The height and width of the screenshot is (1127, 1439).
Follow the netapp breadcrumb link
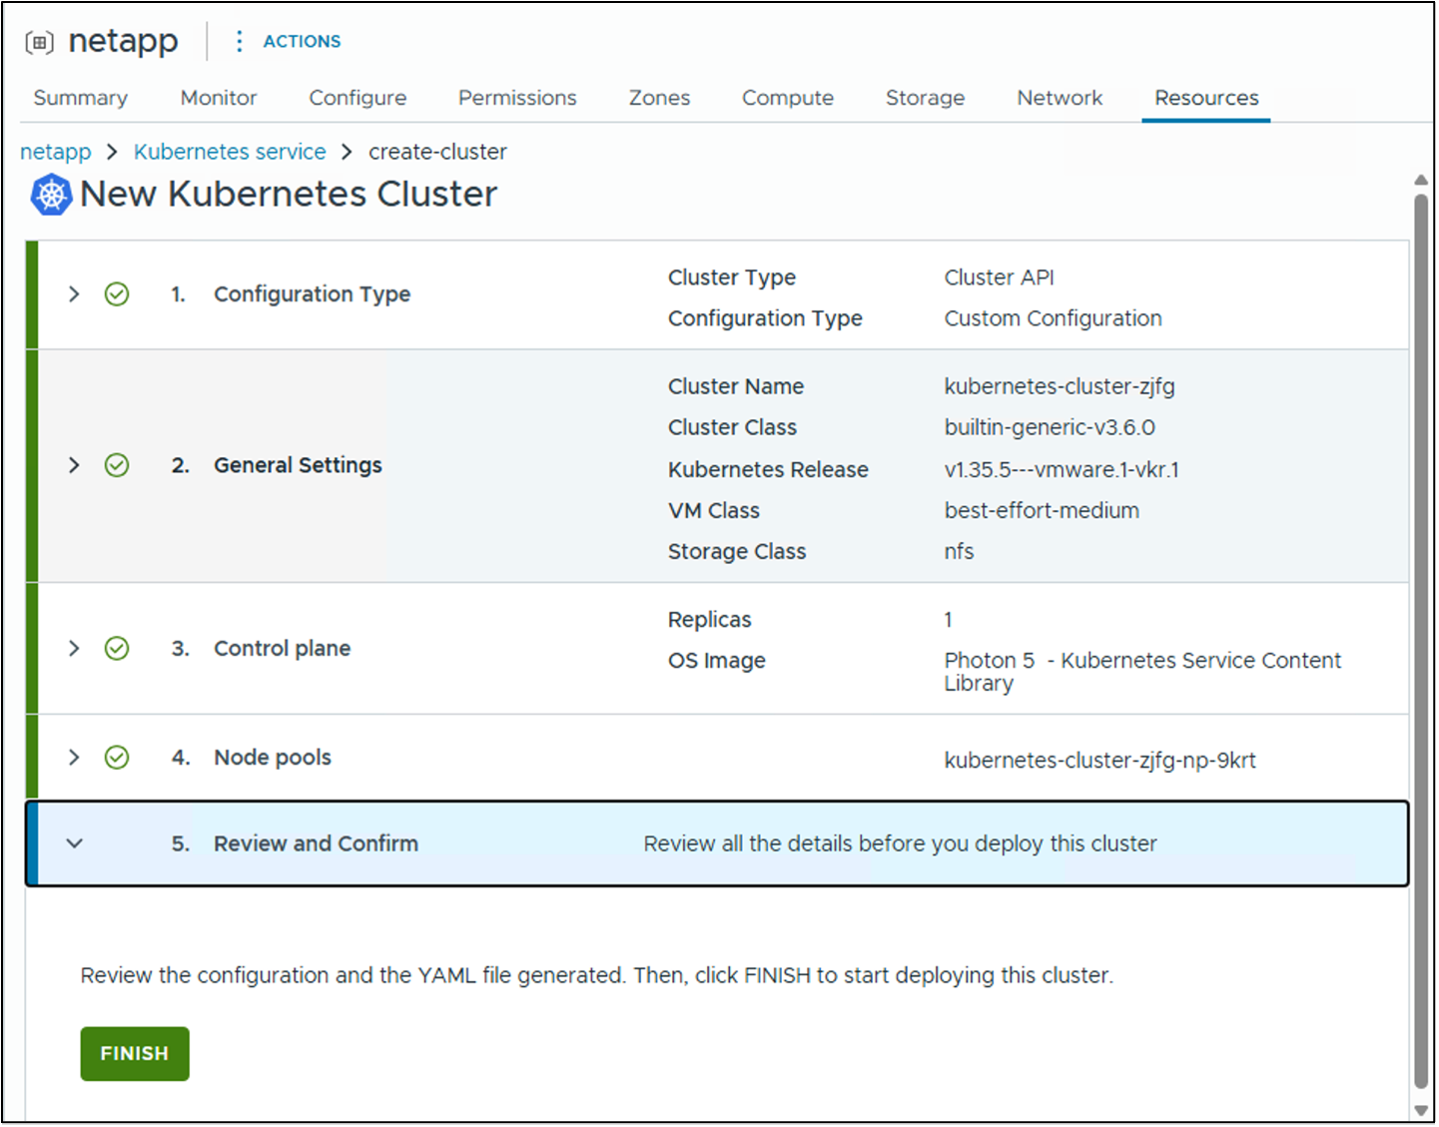pos(55,152)
